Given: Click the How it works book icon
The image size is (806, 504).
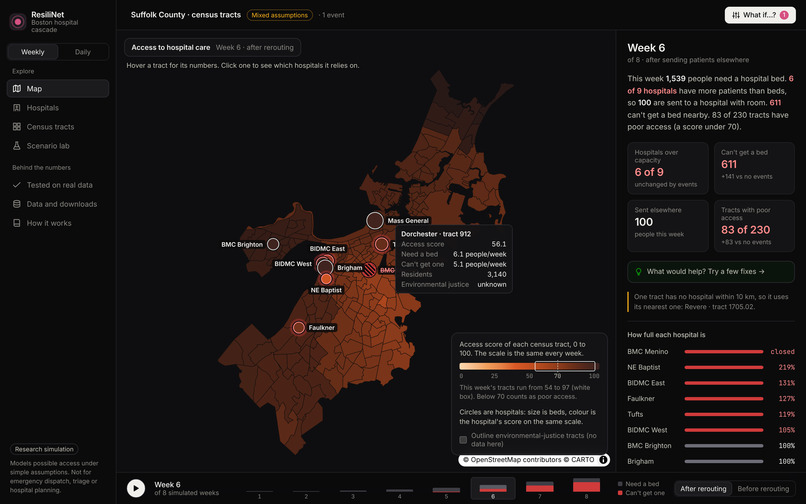Looking at the screenshot, I should point(16,223).
